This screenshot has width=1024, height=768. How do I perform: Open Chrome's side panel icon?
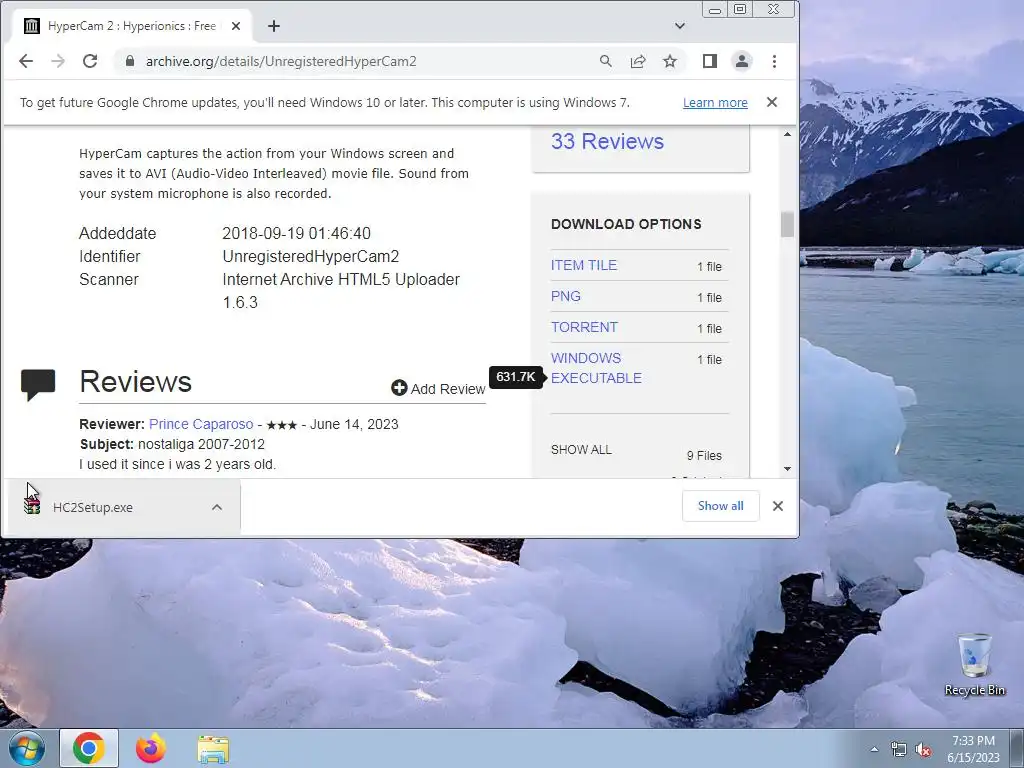(710, 61)
